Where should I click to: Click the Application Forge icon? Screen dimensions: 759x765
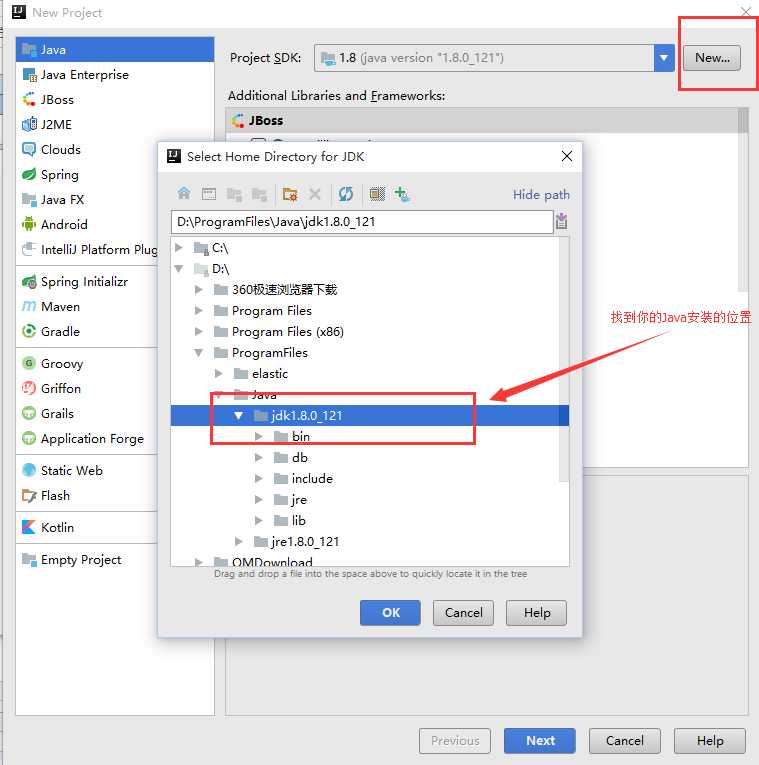coord(29,438)
